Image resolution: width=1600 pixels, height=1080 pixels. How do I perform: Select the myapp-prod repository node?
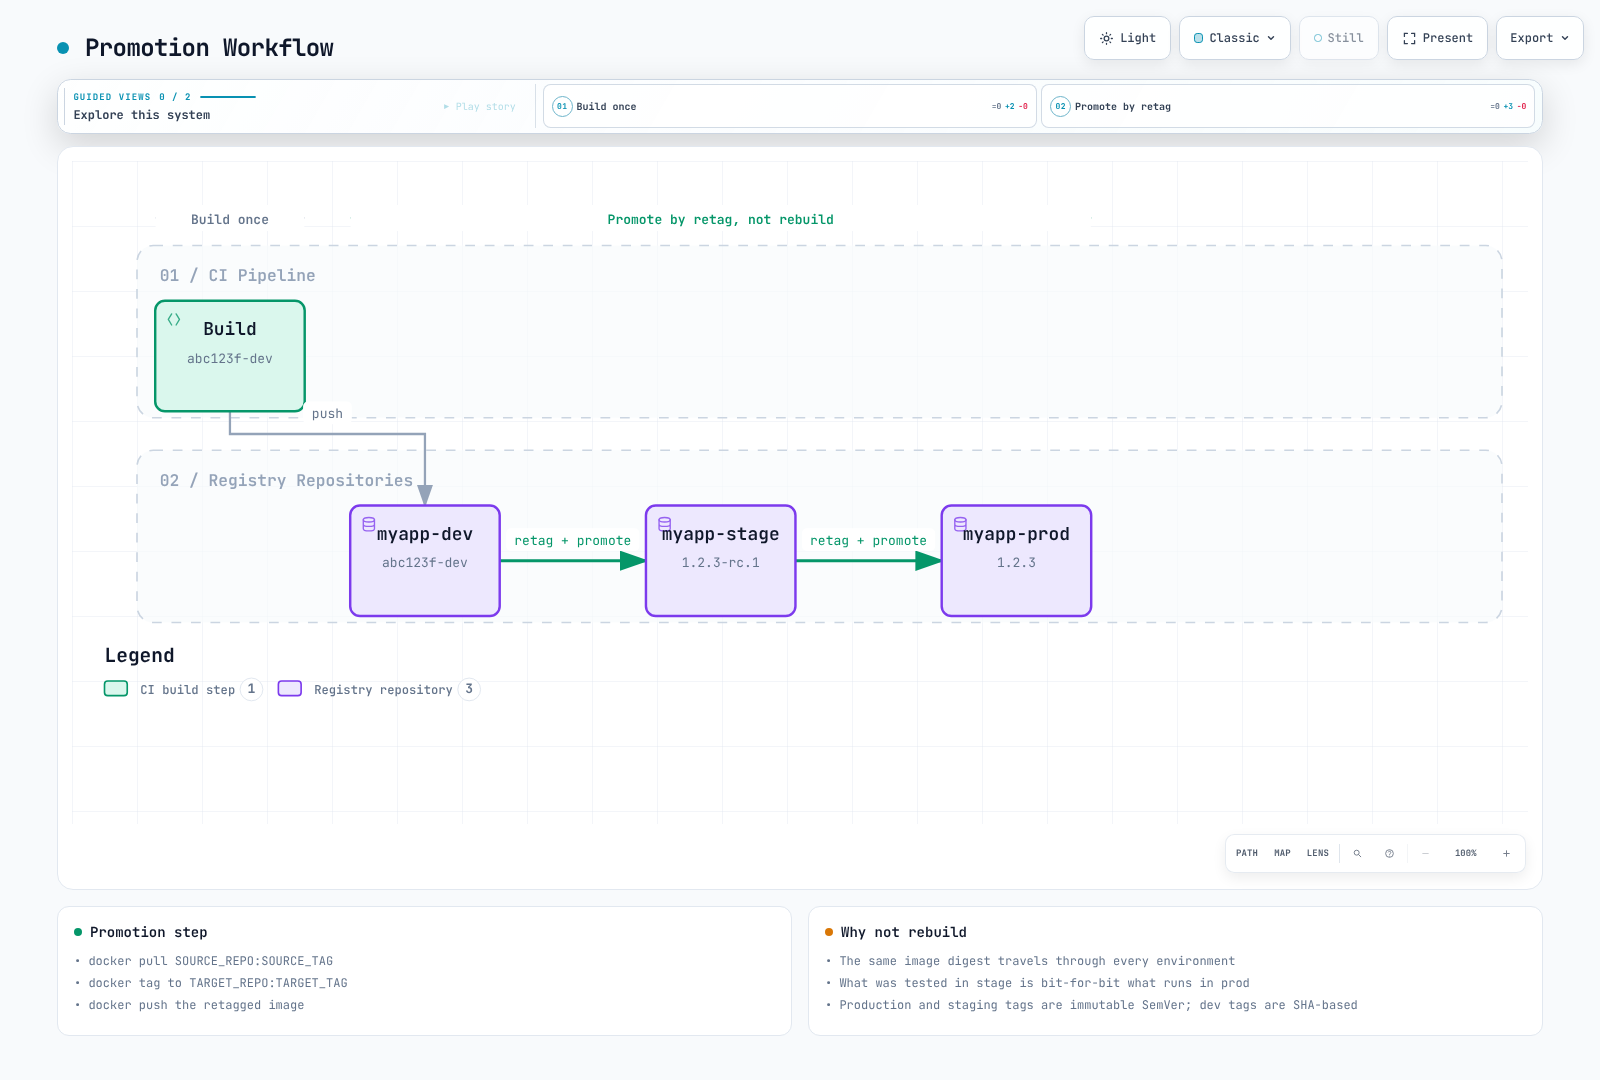(x=1016, y=560)
